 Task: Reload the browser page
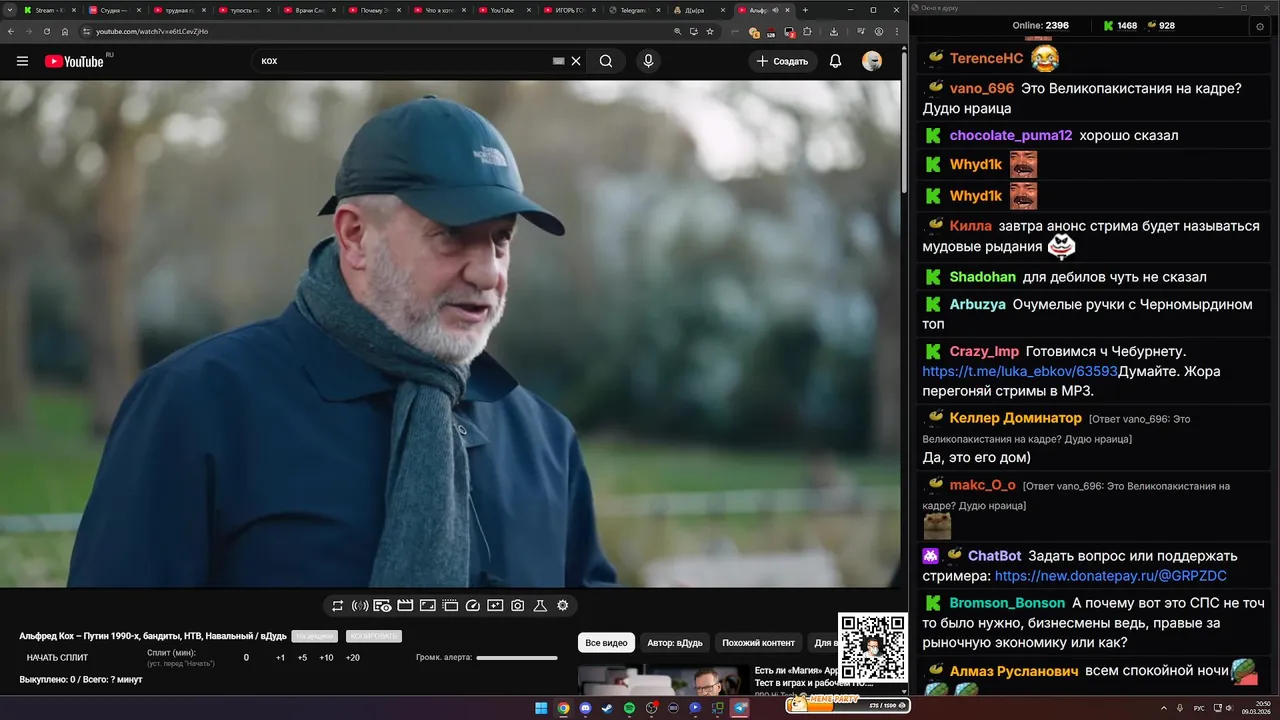[x=46, y=31]
